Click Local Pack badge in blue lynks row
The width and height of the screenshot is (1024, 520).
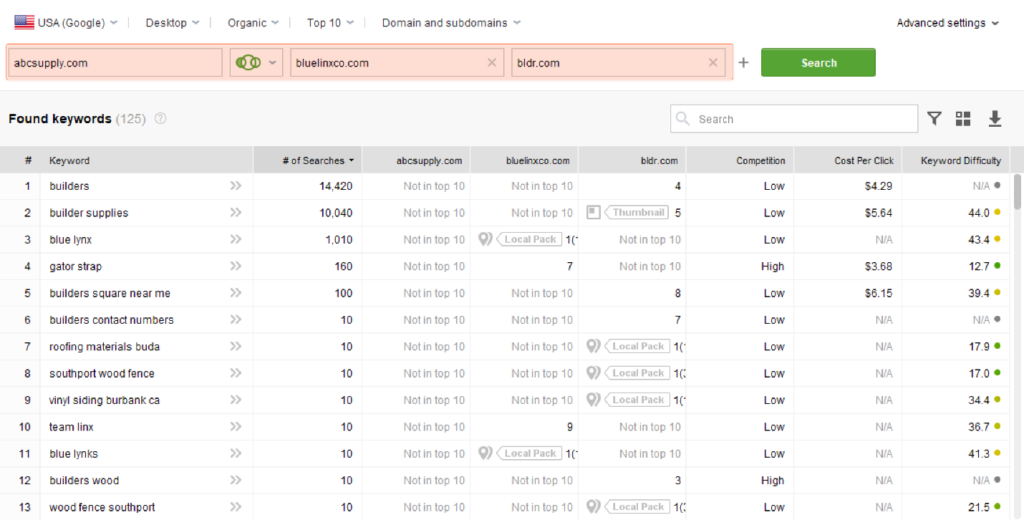pyautogui.click(x=529, y=453)
